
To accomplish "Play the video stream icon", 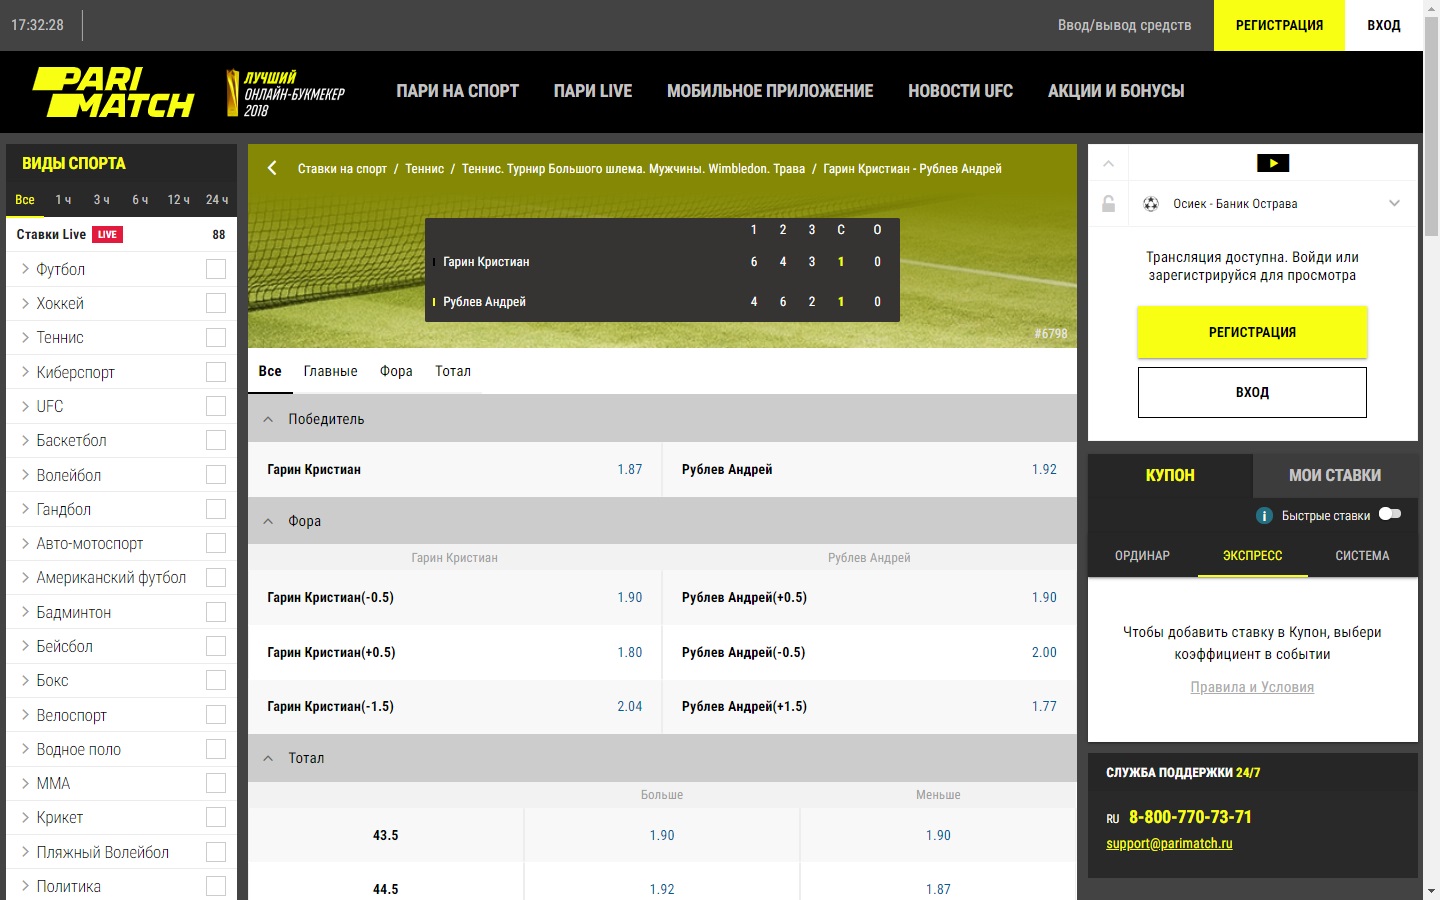I will point(1272,163).
